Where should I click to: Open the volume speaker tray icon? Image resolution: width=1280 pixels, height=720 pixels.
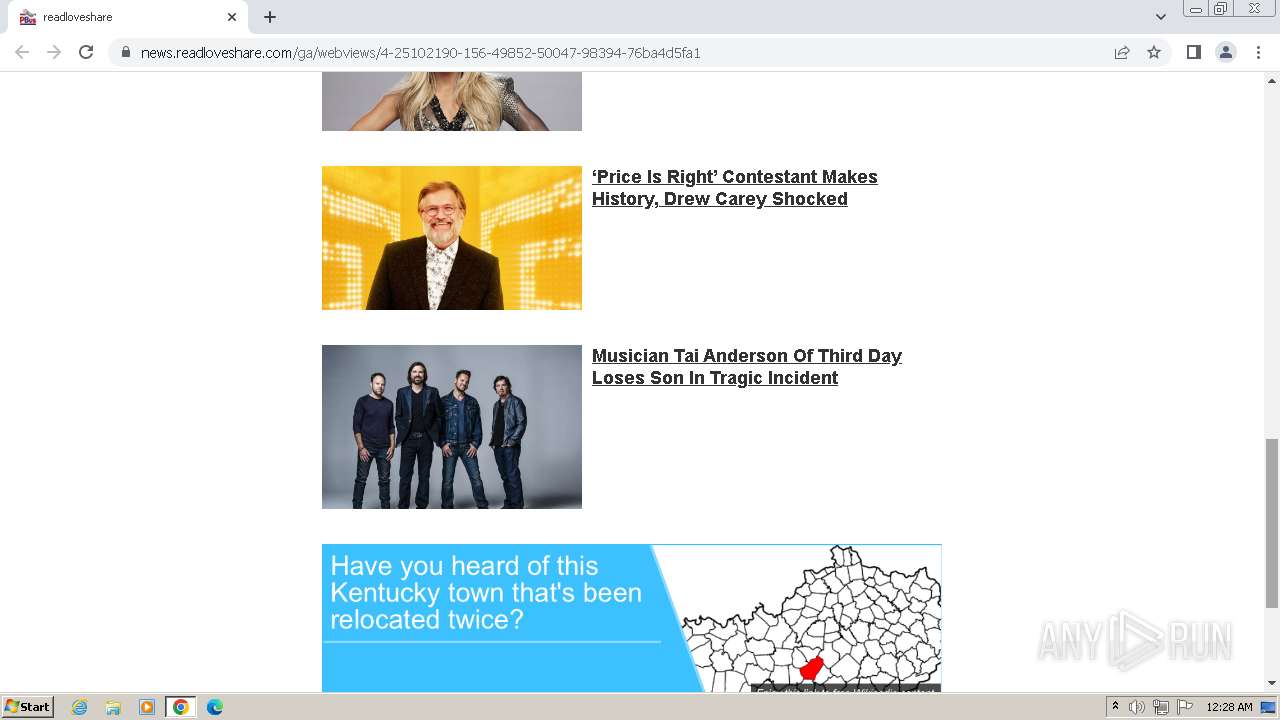[1137, 707]
